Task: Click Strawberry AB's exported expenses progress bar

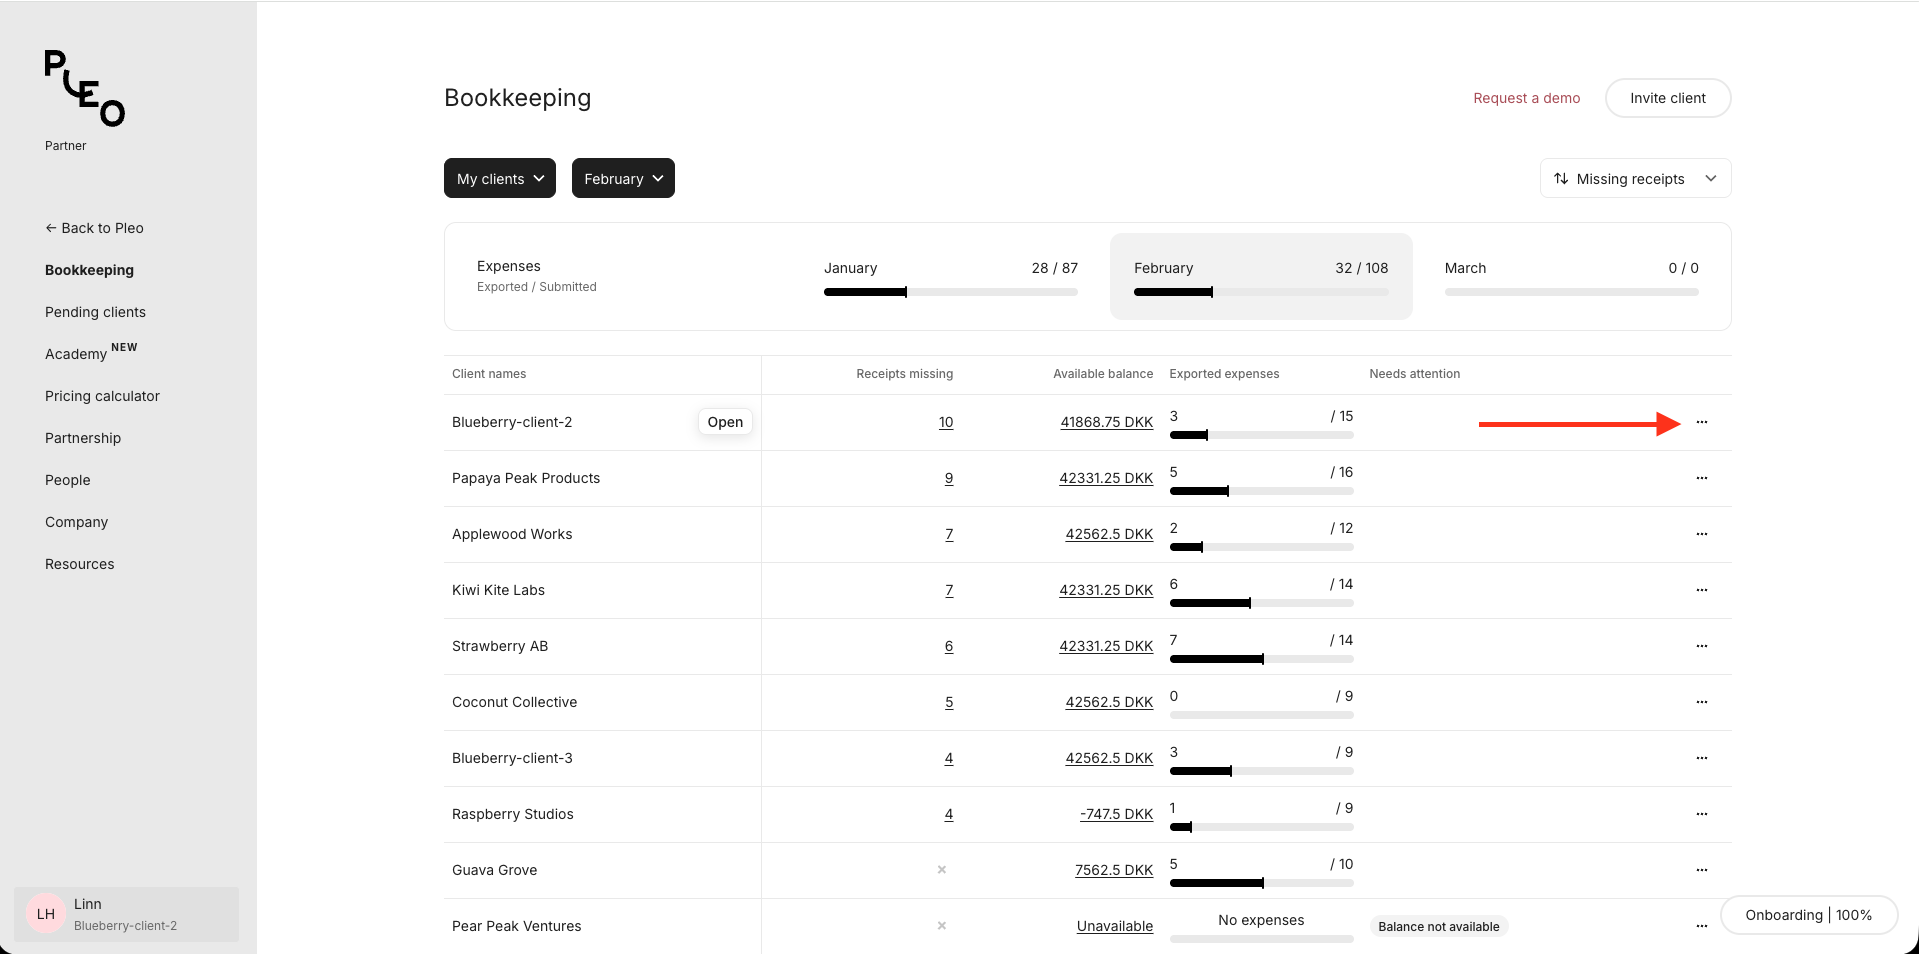Action: pyautogui.click(x=1261, y=659)
